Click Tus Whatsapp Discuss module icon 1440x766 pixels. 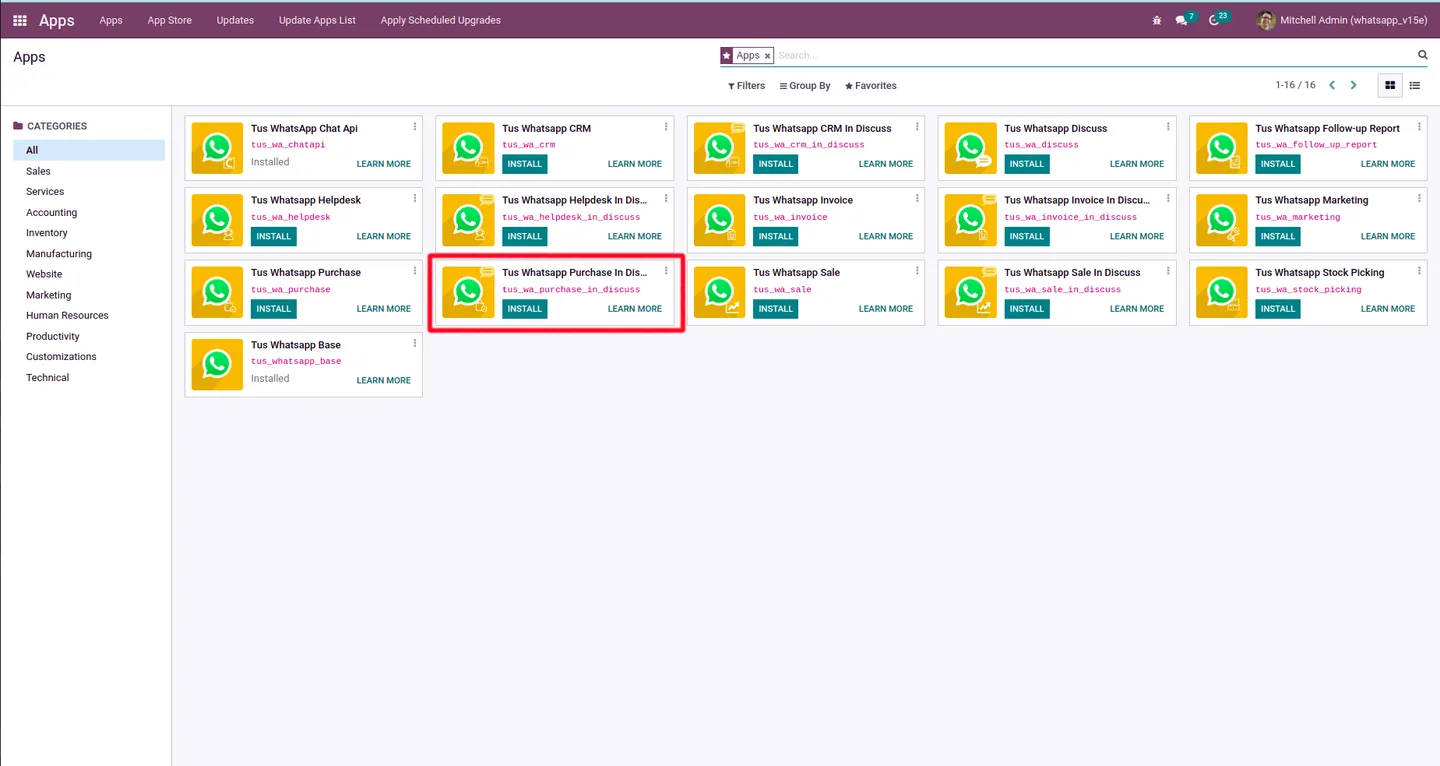pyautogui.click(x=970, y=148)
